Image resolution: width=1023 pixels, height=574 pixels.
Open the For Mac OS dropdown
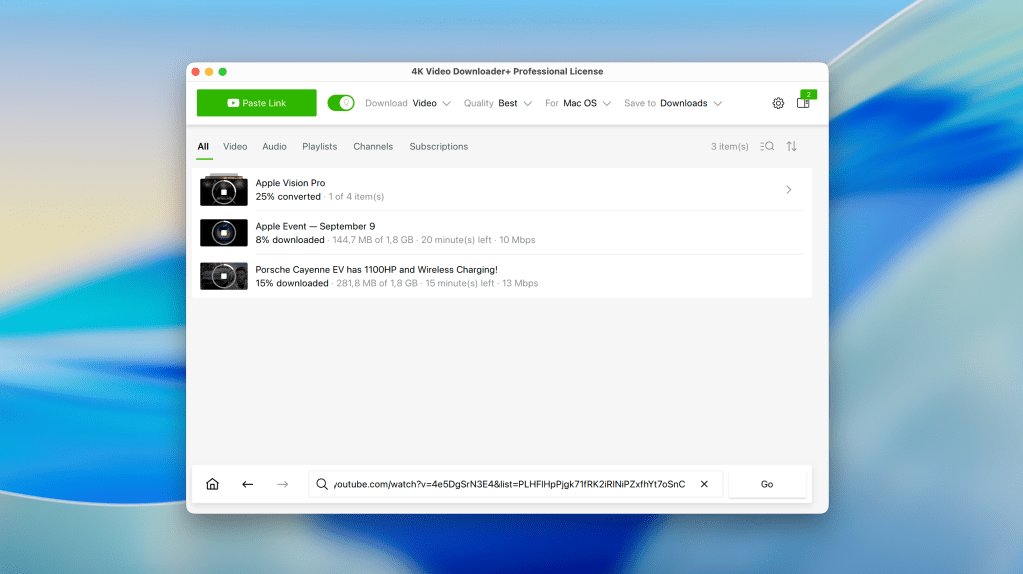coord(586,103)
